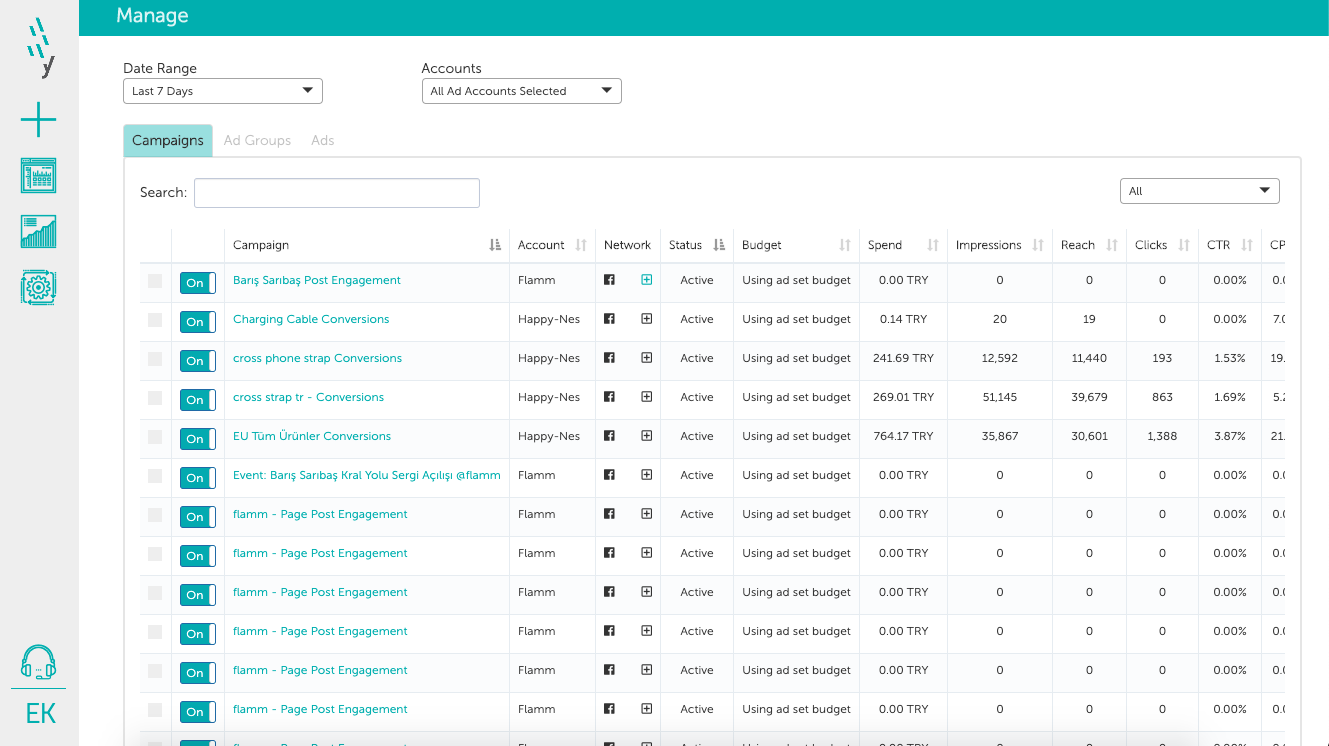Viewport: 1329px width, 746px height.
Task: Open the Date Range dropdown
Action: (222, 91)
